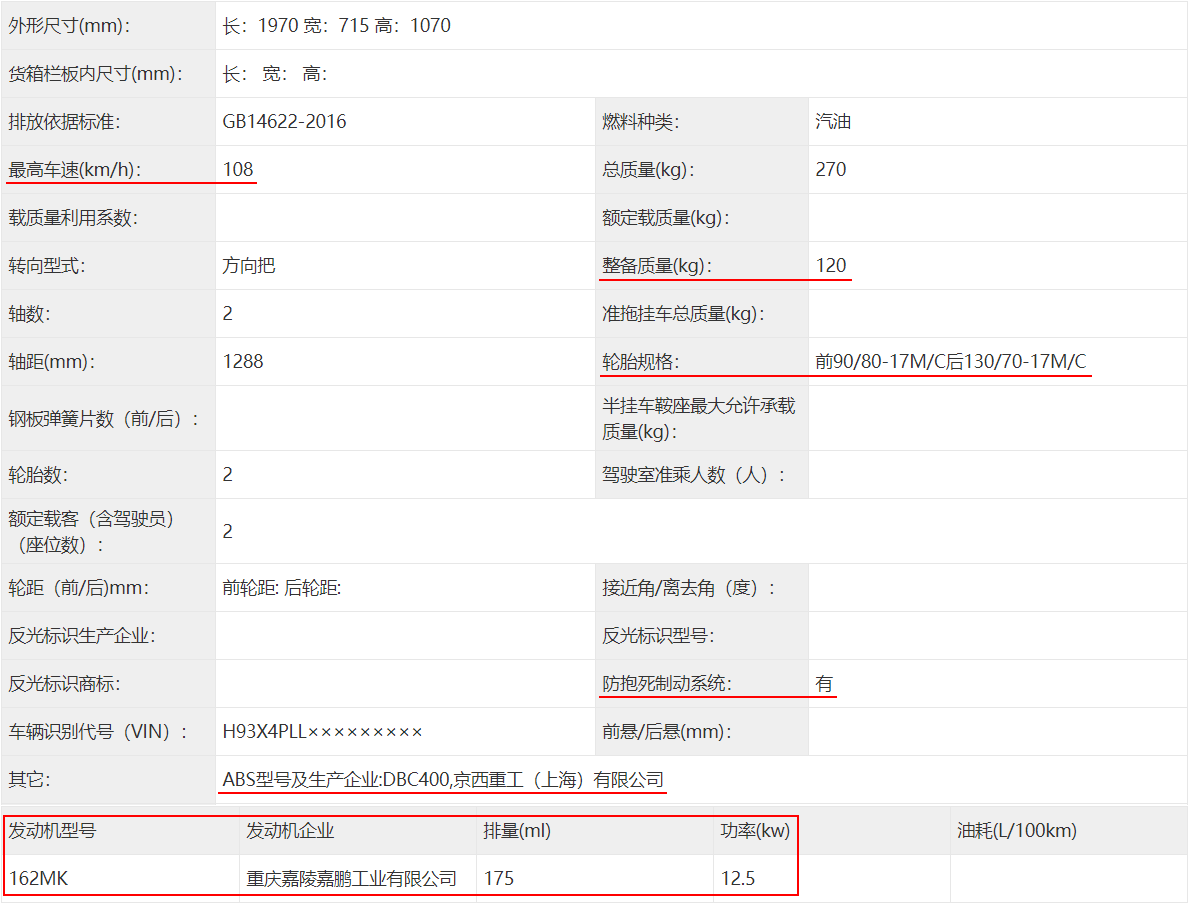
Task: Click the 轮胎规格 label
Action: tap(641, 361)
